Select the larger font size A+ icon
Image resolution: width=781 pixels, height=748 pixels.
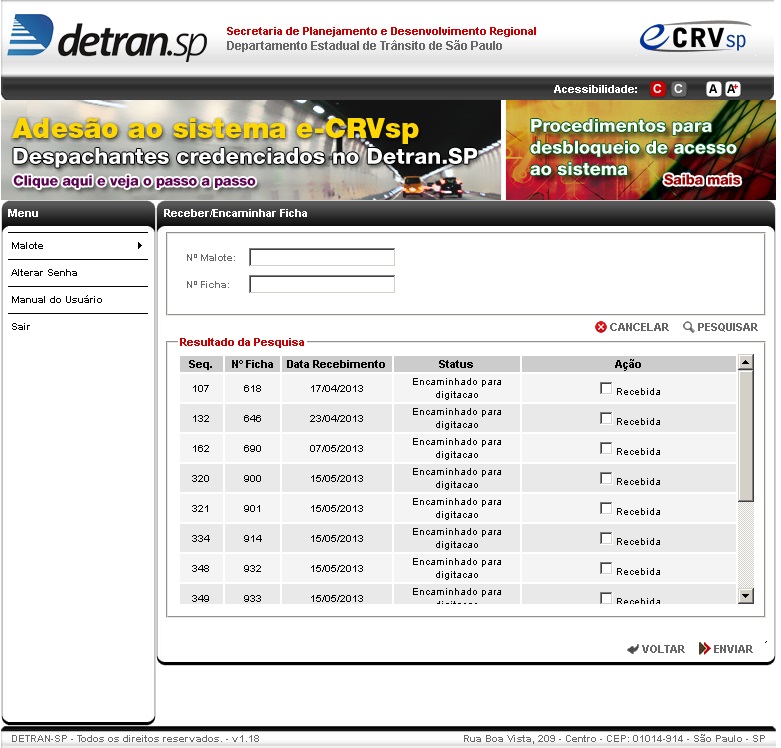tap(732, 89)
